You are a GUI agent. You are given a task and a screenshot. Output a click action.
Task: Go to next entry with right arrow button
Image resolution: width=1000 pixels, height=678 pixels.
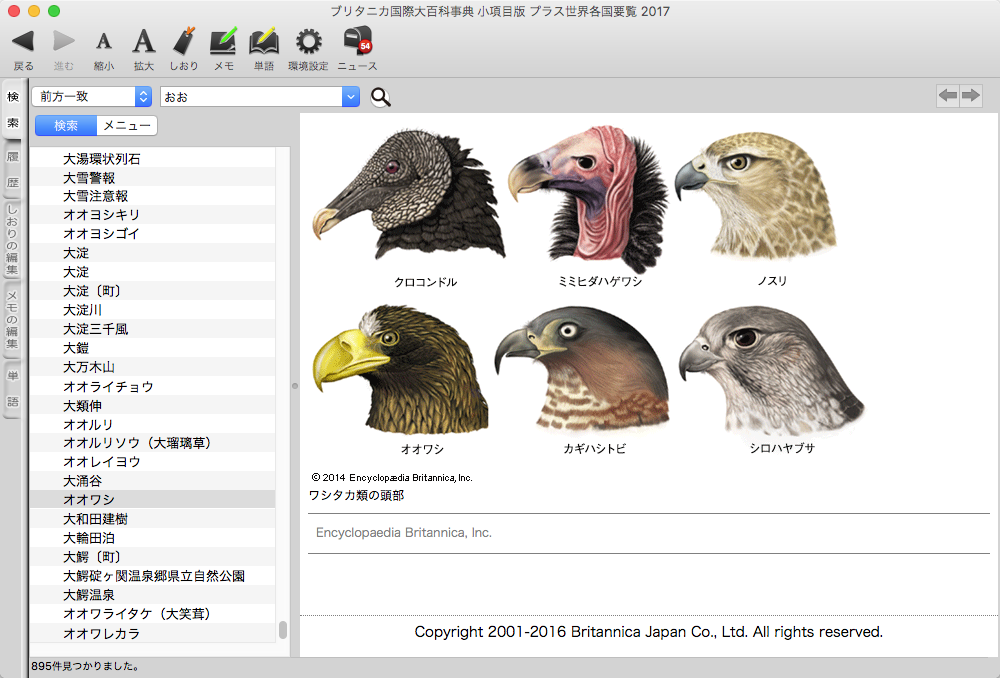pyautogui.click(x=970, y=96)
